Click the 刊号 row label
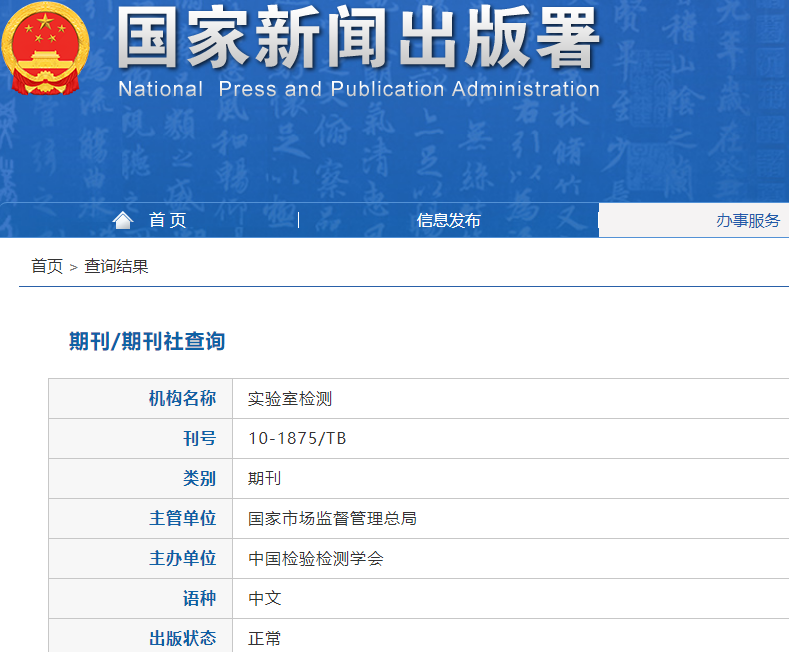Viewport: 789px width, 652px height. pos(198,438)
